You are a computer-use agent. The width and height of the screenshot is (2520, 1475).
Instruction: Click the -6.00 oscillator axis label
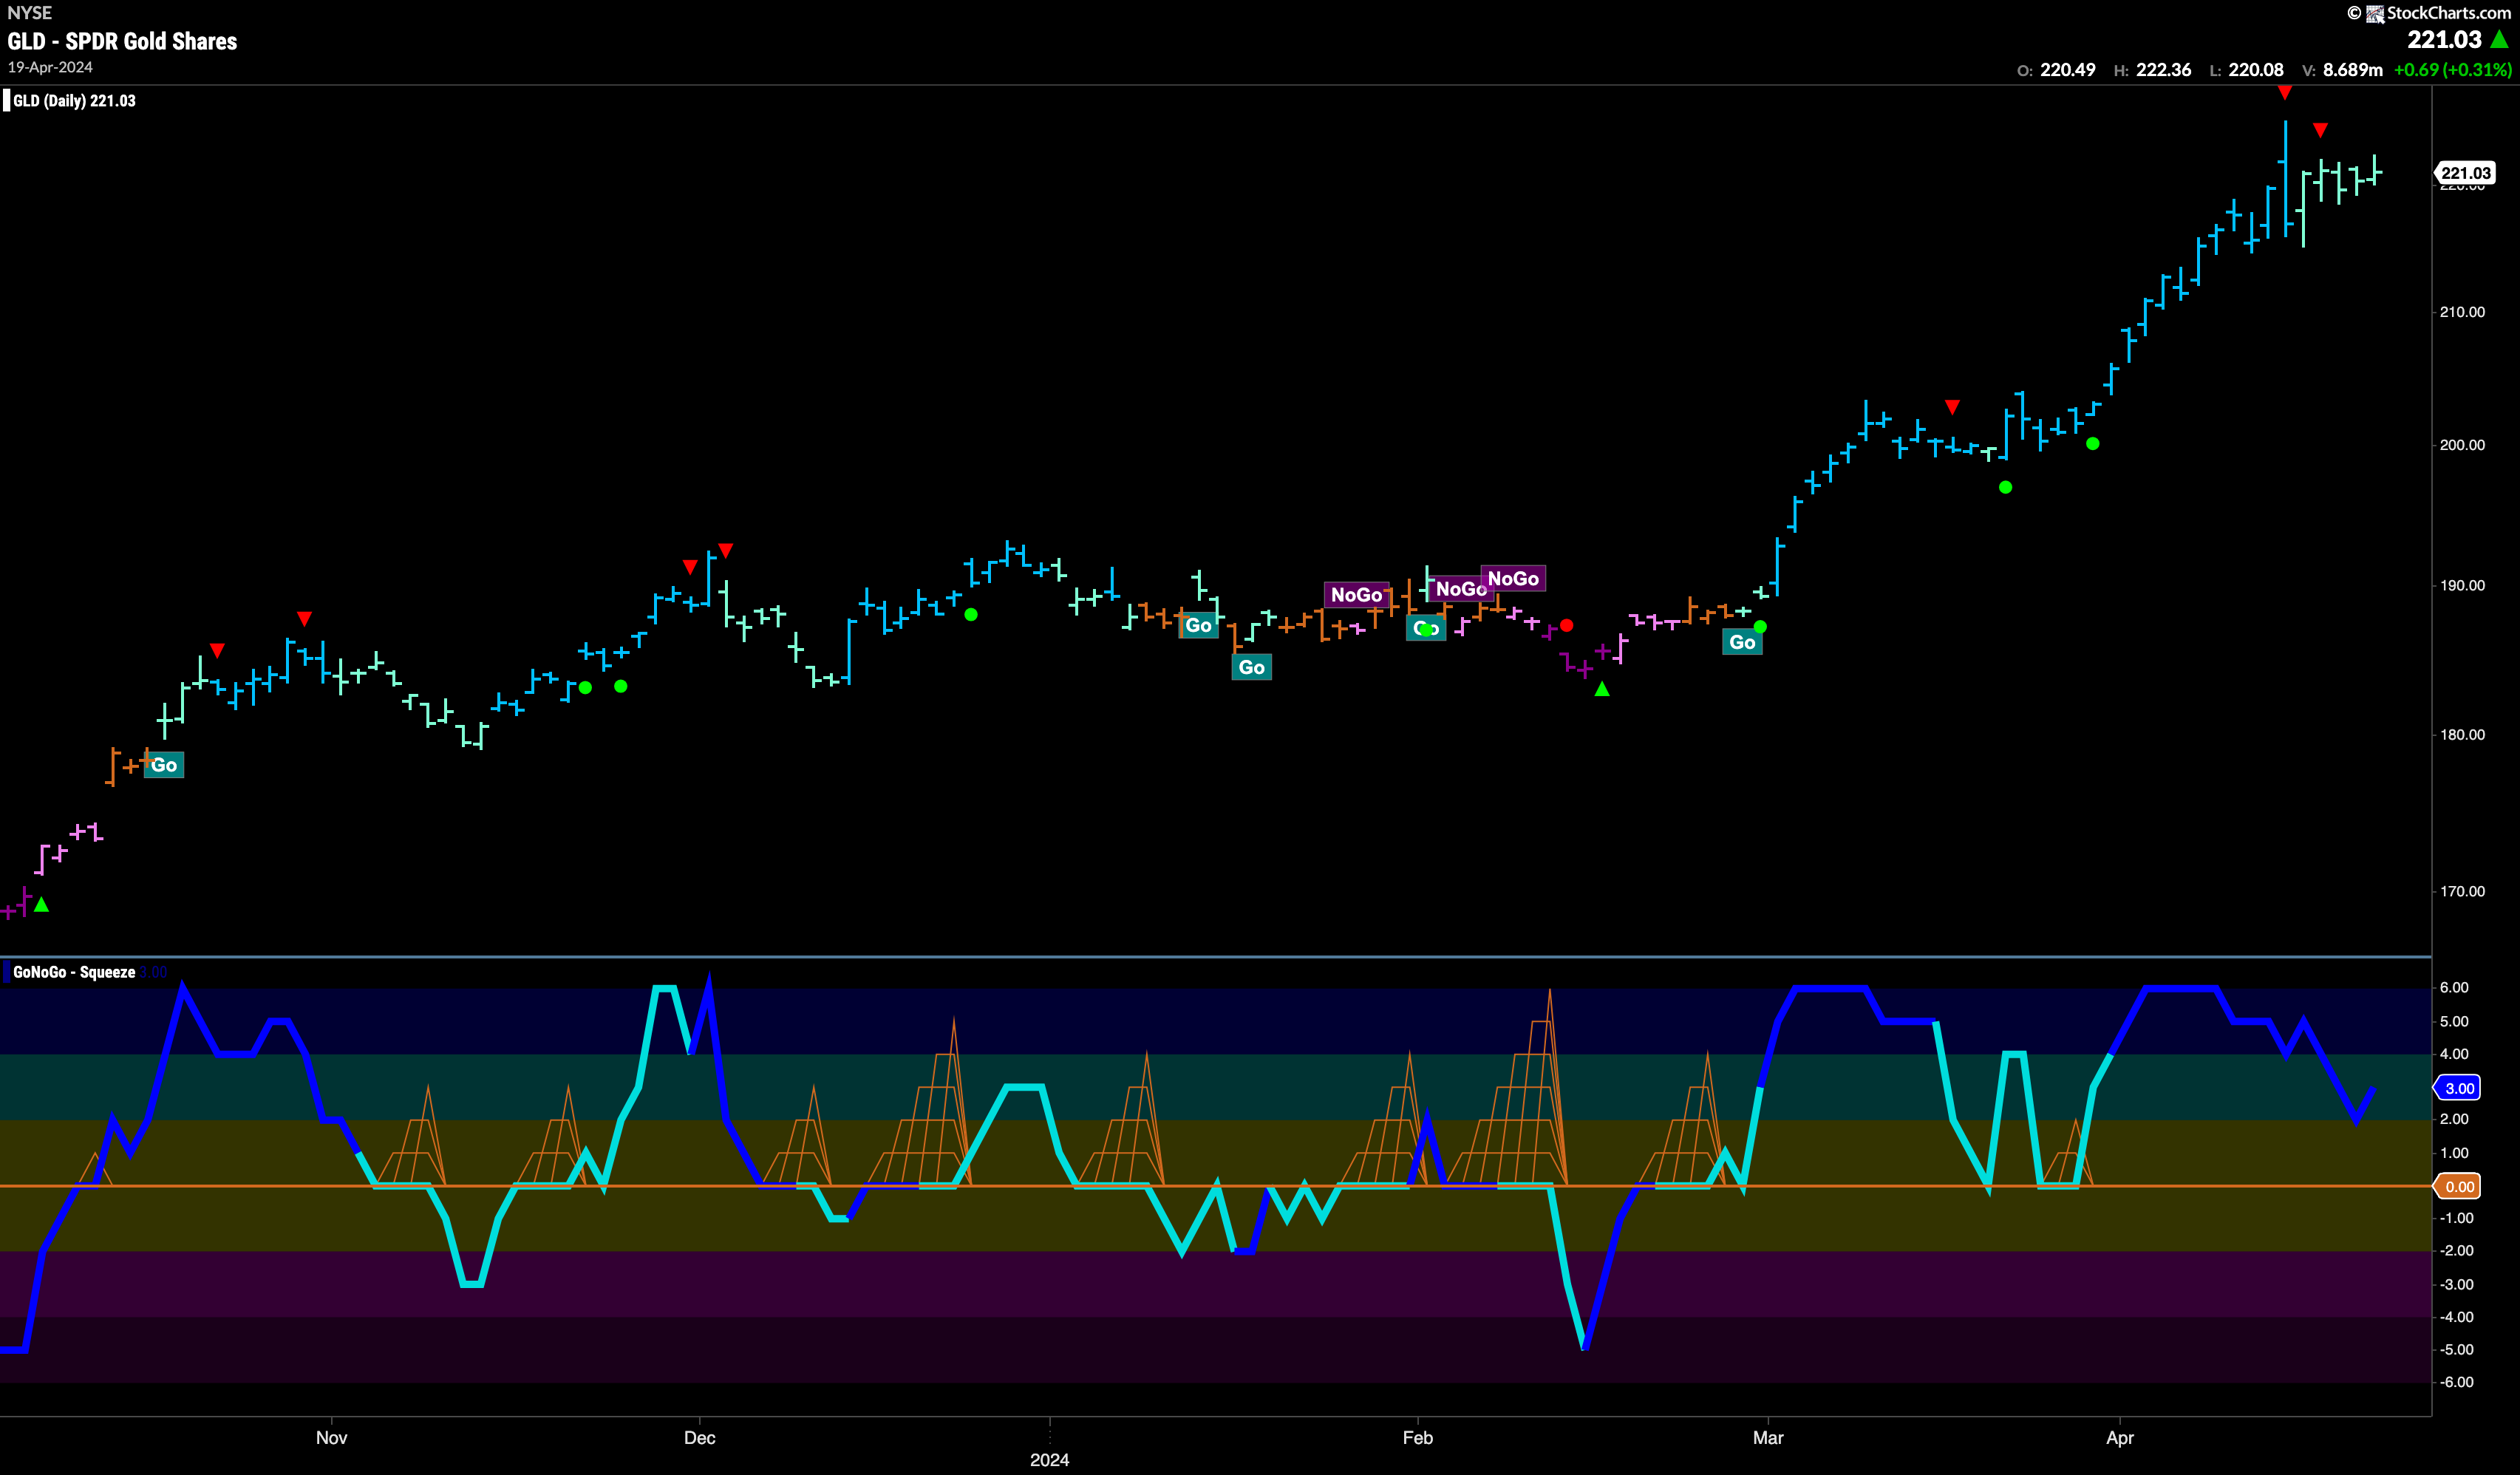(x=2456, y=1383)
